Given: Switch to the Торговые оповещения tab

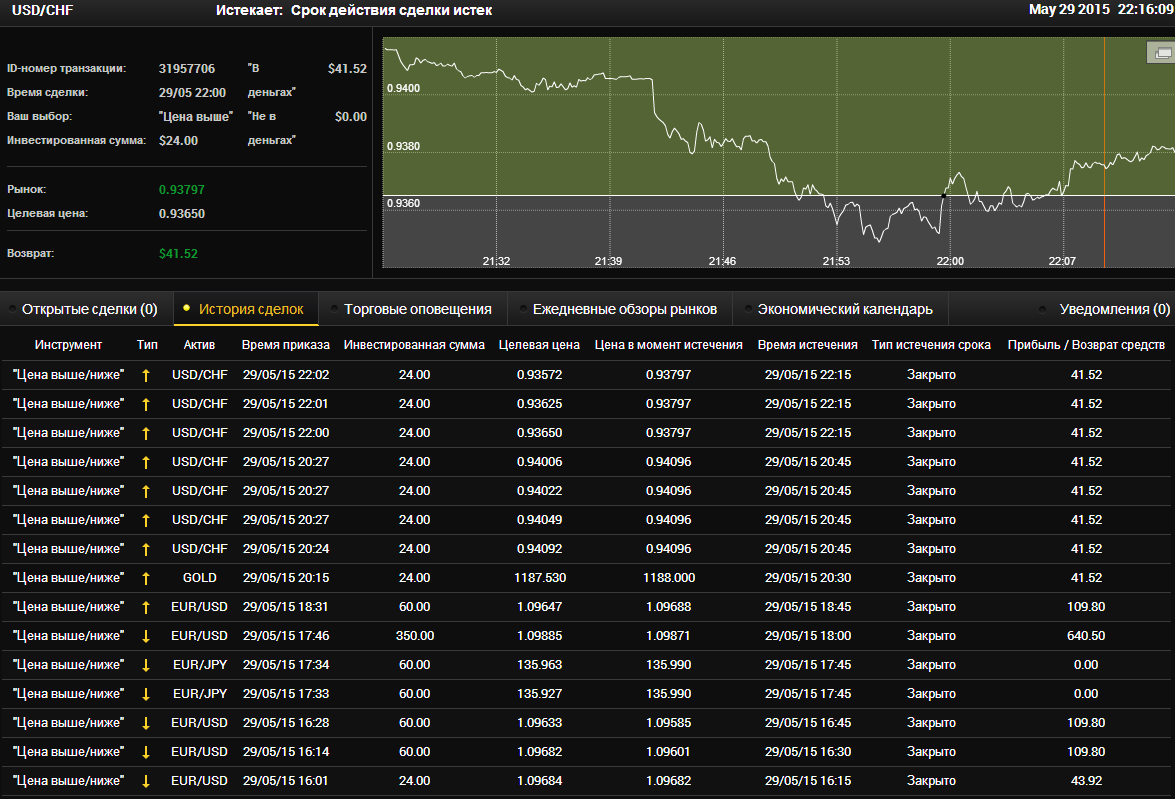Looking at the screenshot, I should [417, 310].
